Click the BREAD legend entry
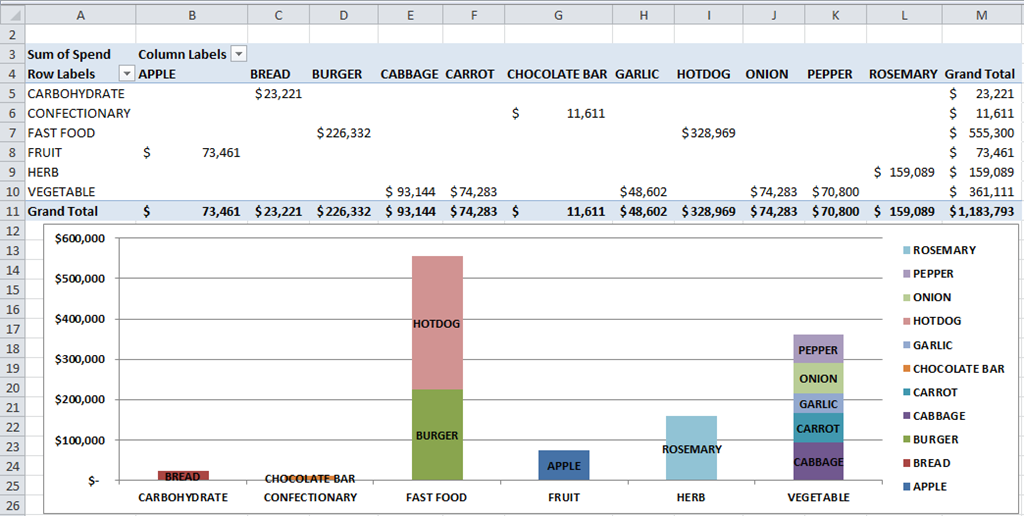Screen dimensions: 1024x516 [926, 462]
